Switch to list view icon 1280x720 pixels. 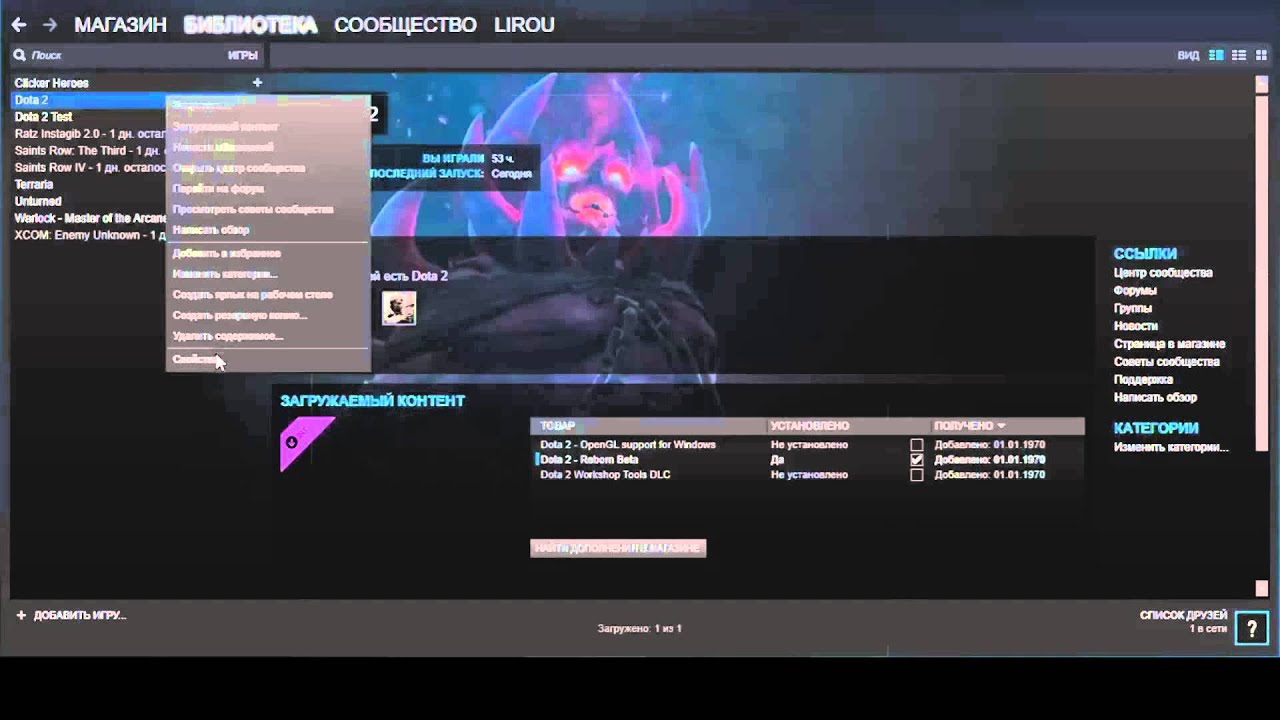[1239, 55]
